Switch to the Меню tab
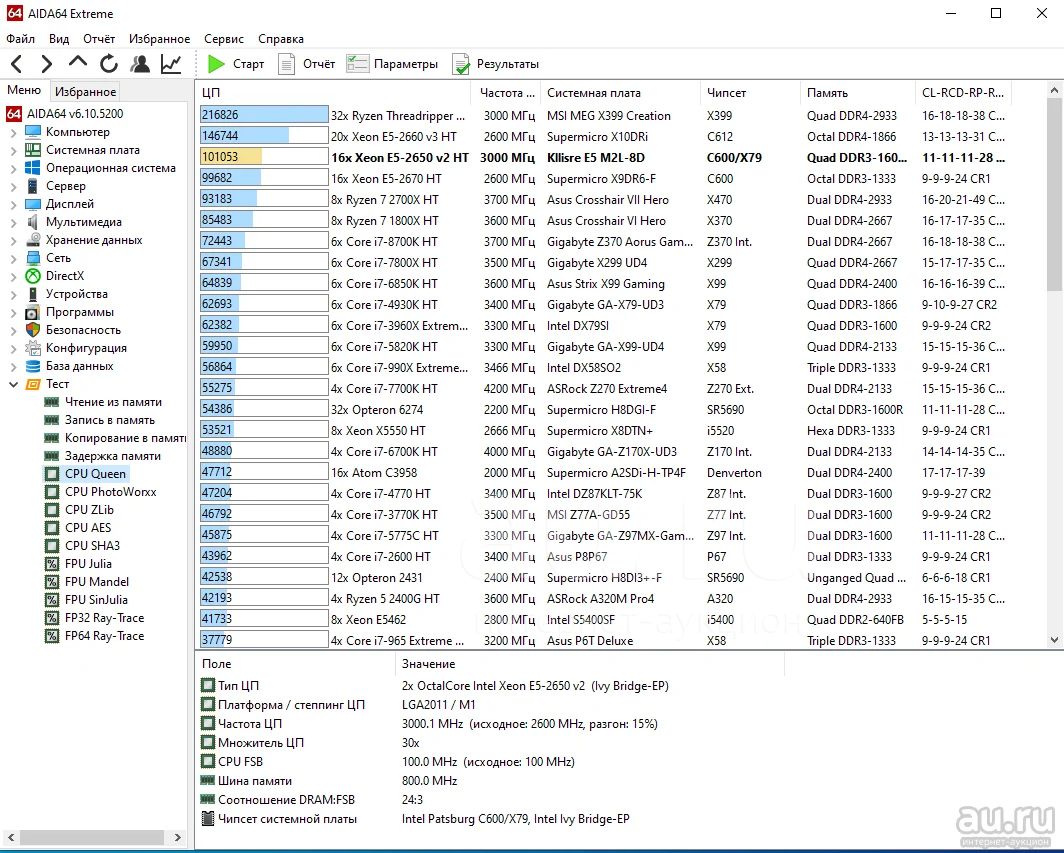 point(24,90)
